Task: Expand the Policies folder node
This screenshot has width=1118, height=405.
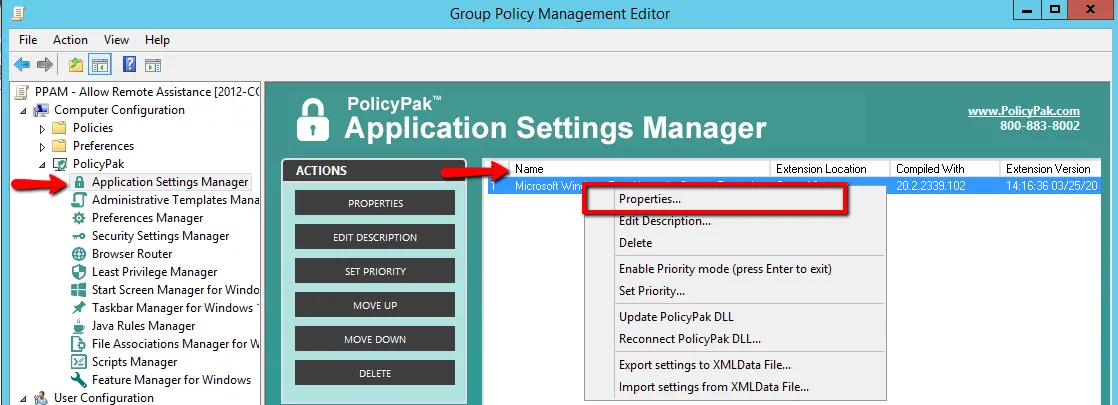Action: tap(42, 128)
